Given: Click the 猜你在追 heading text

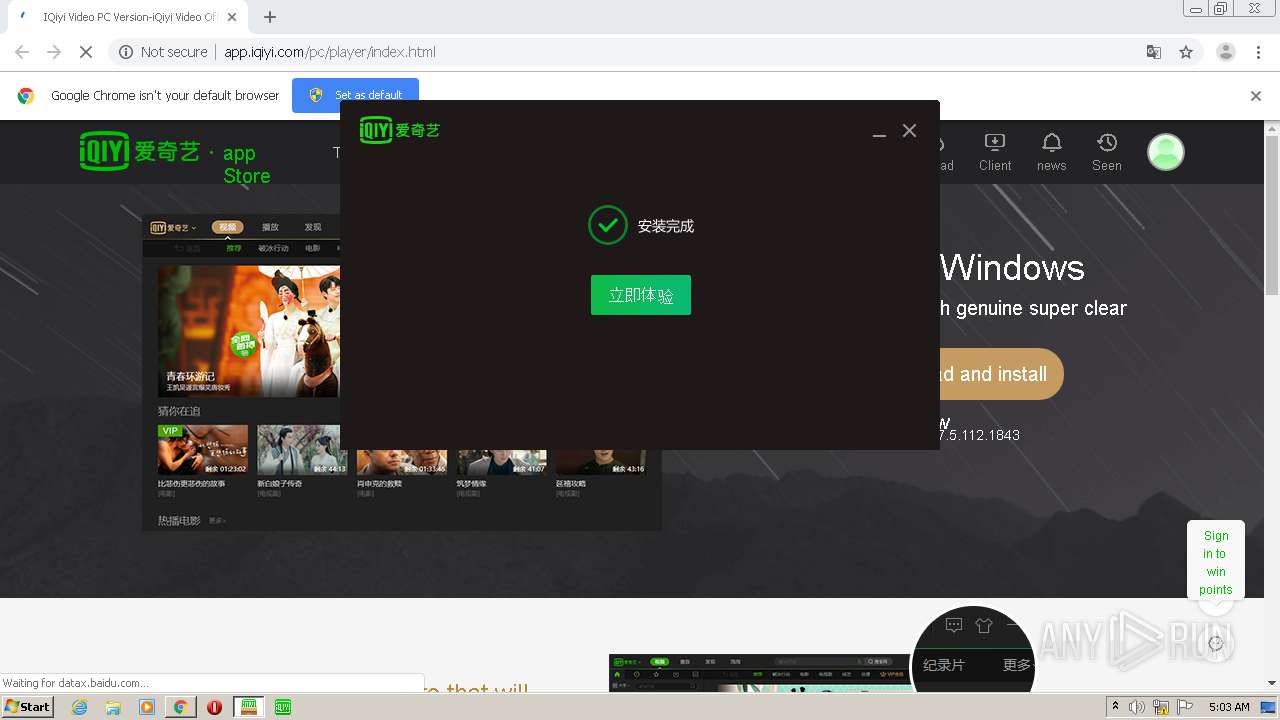Looking at the screenshot, I should click(x=179, y=411).
